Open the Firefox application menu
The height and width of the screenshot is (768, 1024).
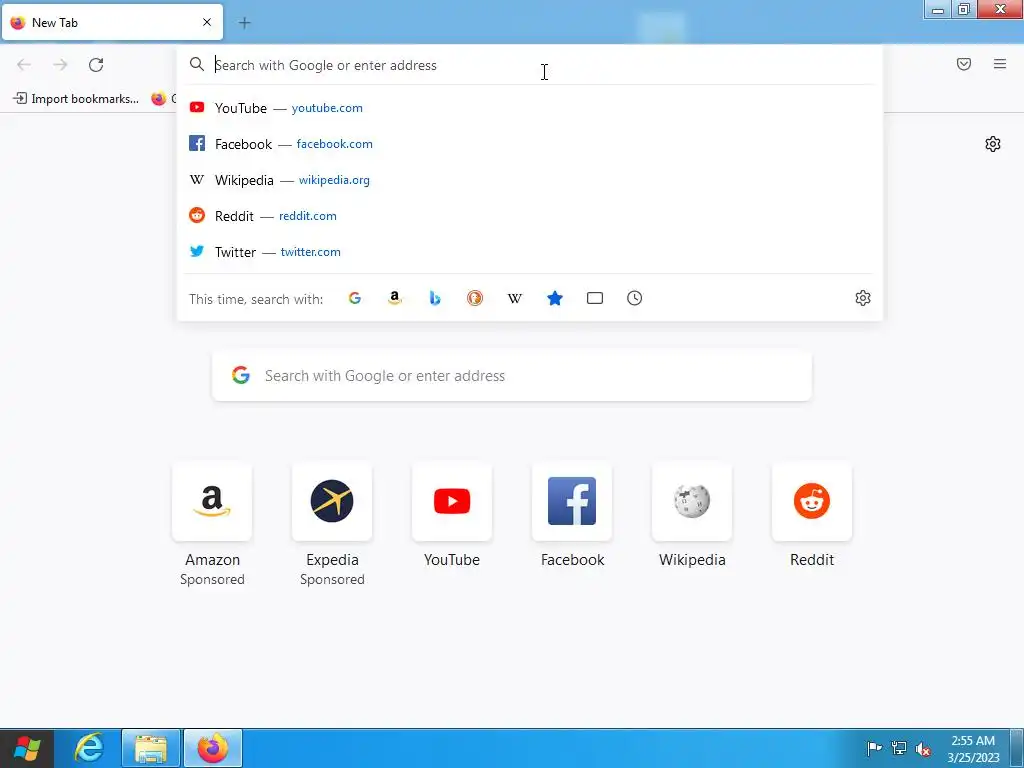point(1000,64)
